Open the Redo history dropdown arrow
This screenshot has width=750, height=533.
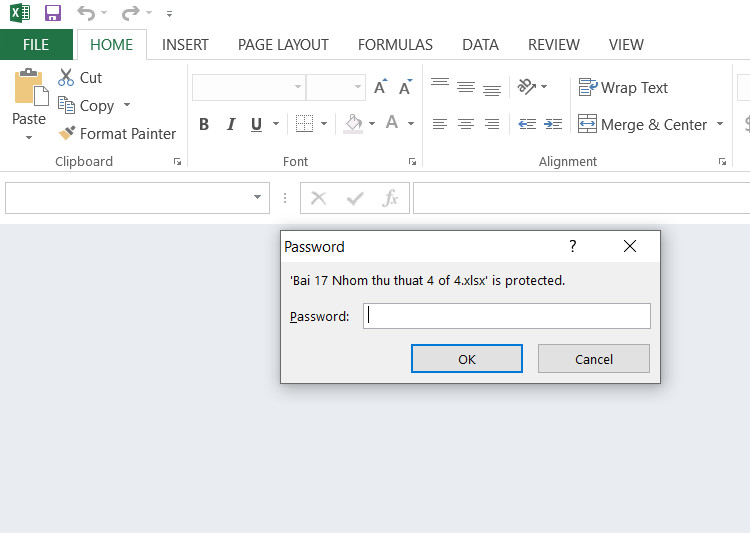tap(149, 13)
